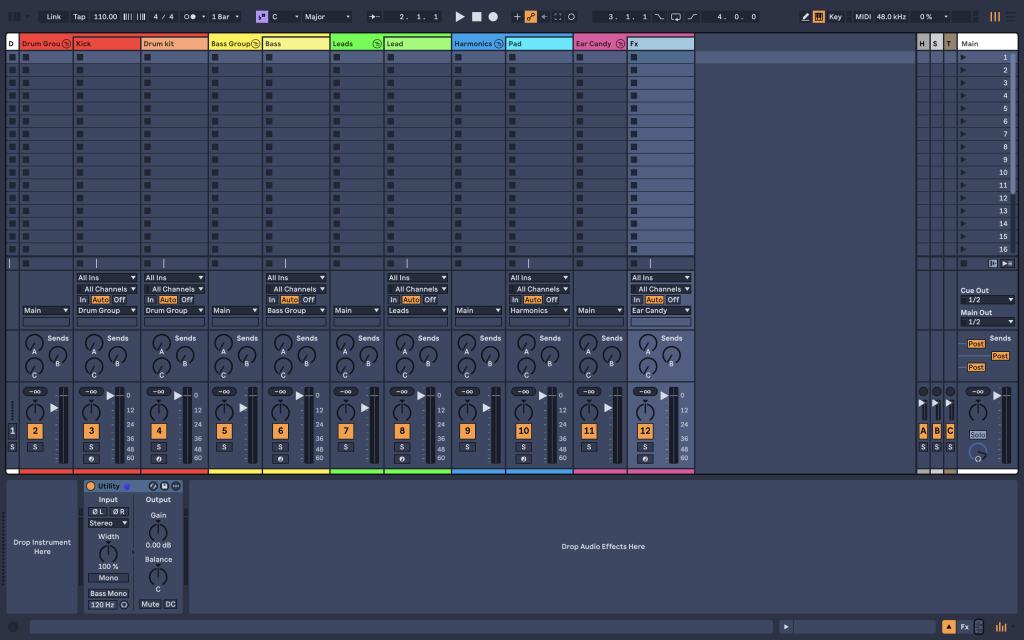Click the Utility device save preset icon
1024x640 pixels.
(x=164, y=486)
